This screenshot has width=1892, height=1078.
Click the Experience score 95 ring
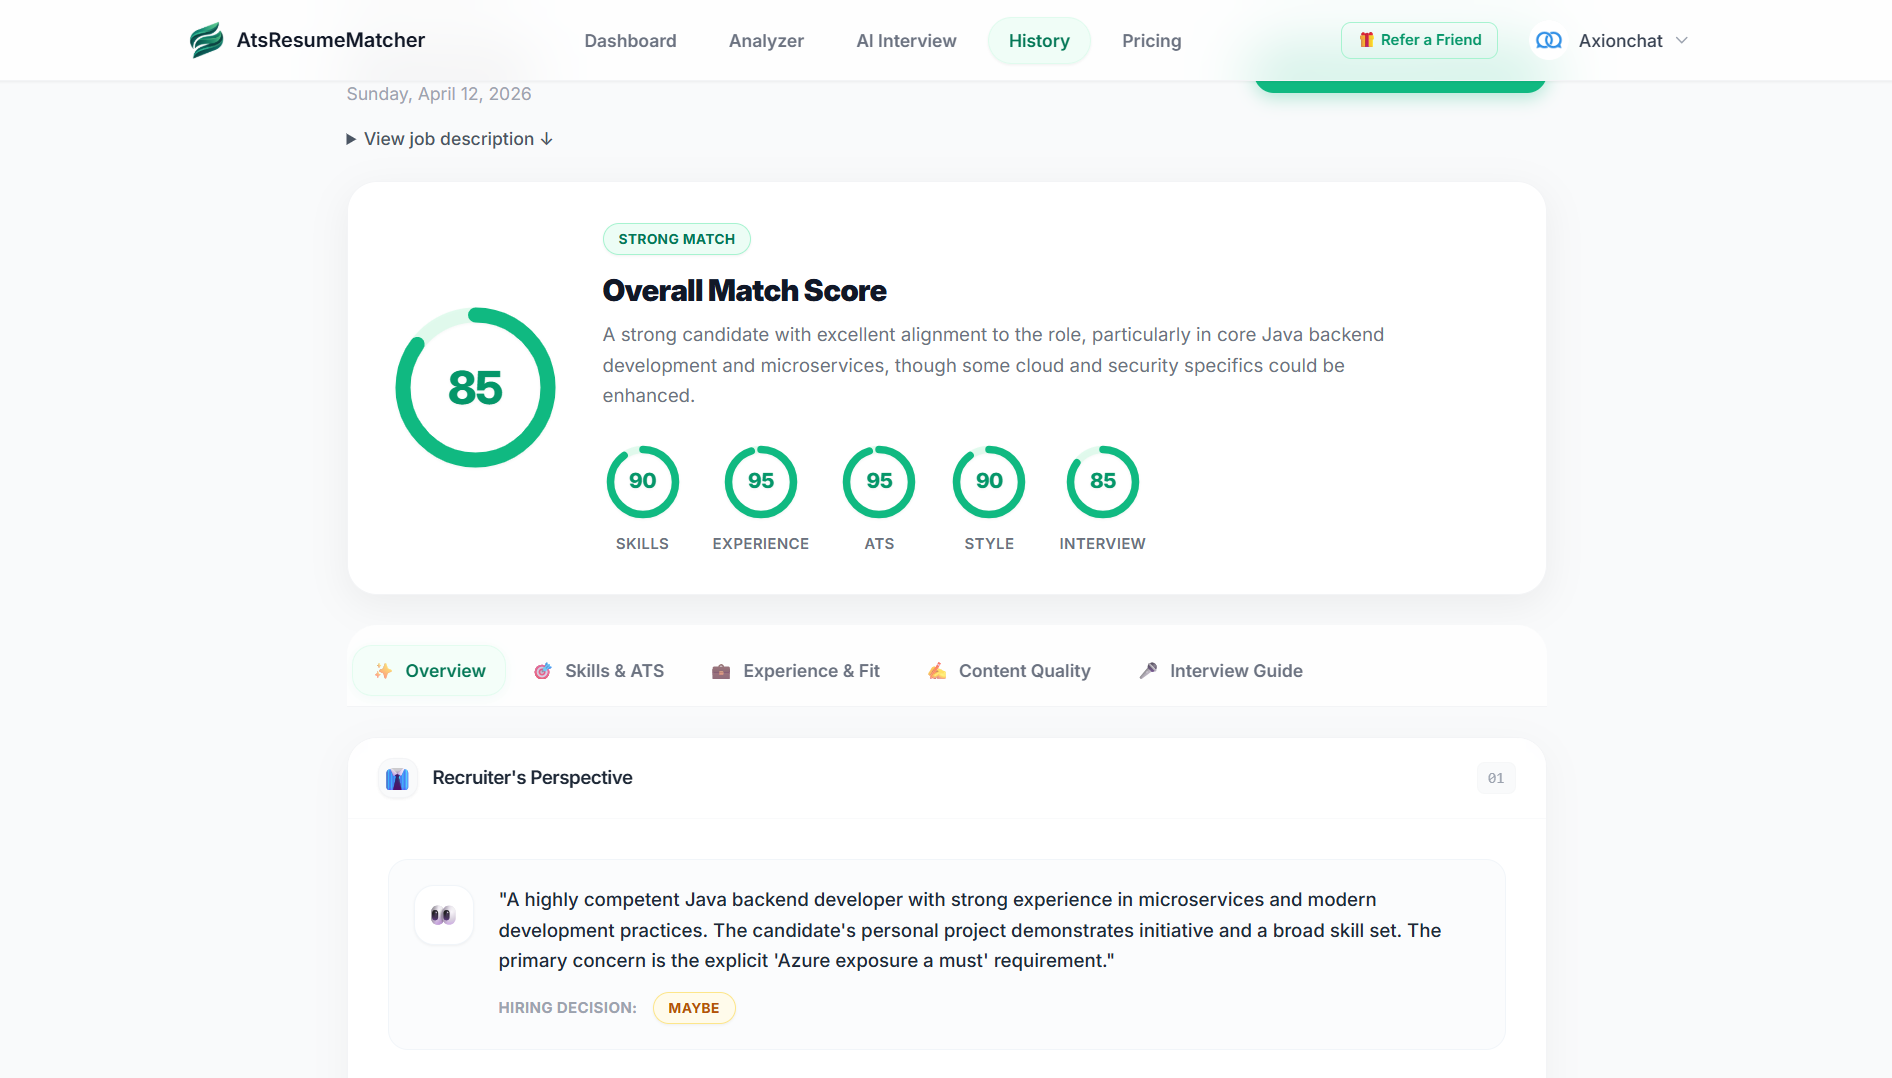pyautogui.click(x=760, y=481)
